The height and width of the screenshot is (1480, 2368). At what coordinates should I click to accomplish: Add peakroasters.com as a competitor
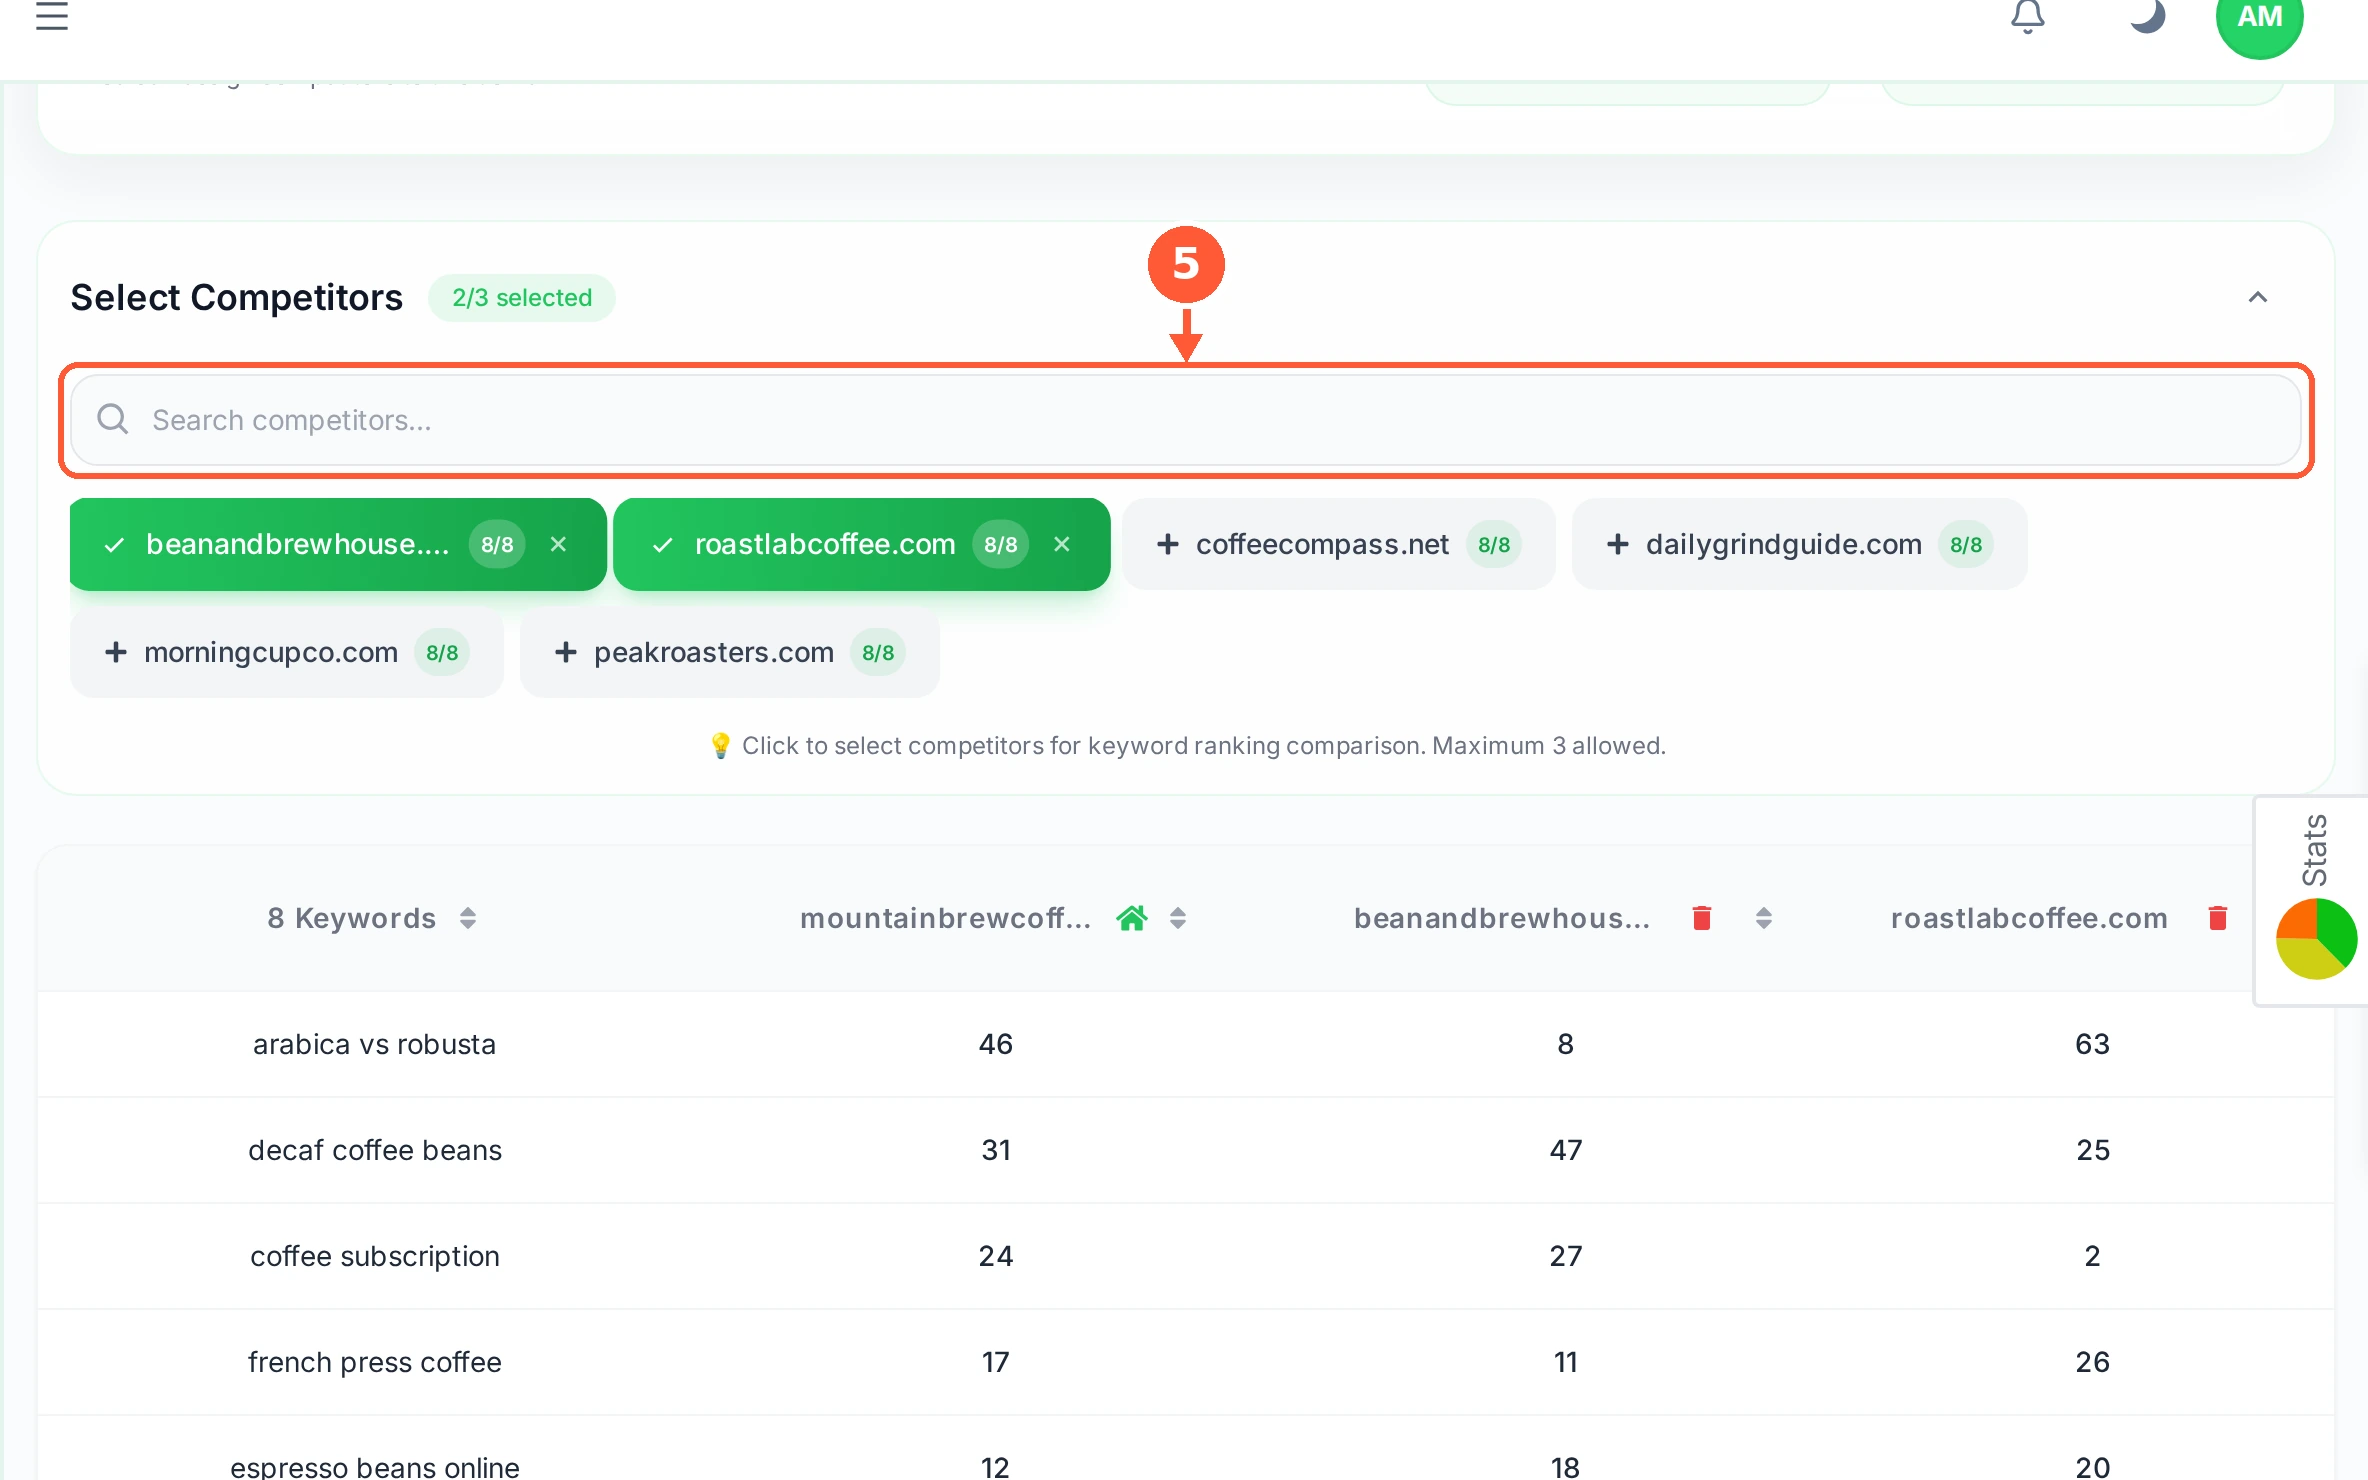[x=729, y=652]
